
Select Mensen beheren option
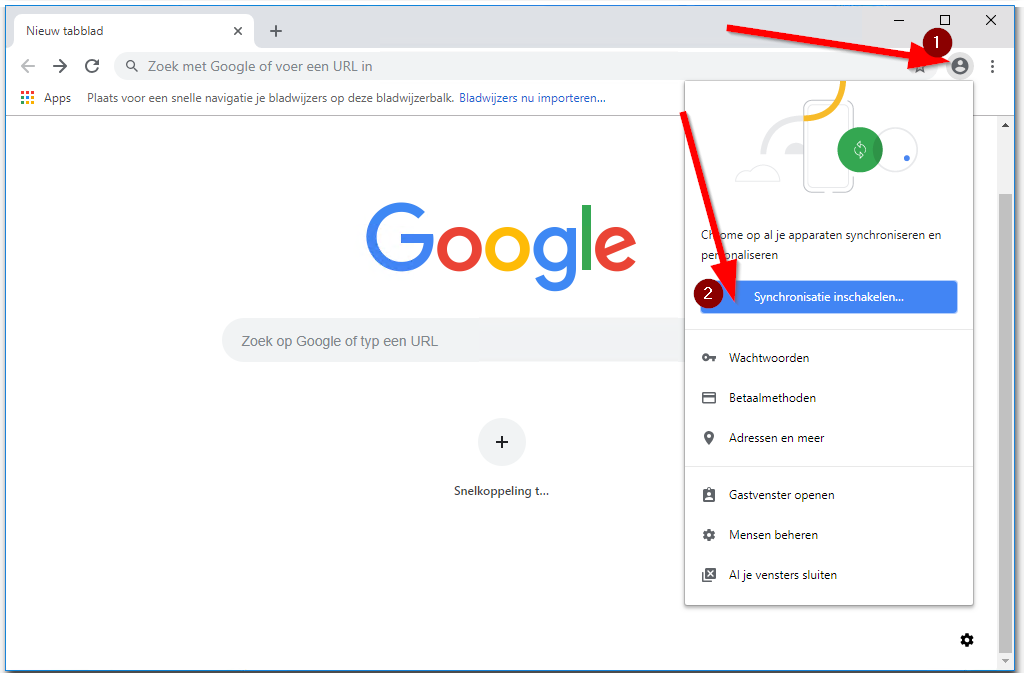click(x=829, y=535)
